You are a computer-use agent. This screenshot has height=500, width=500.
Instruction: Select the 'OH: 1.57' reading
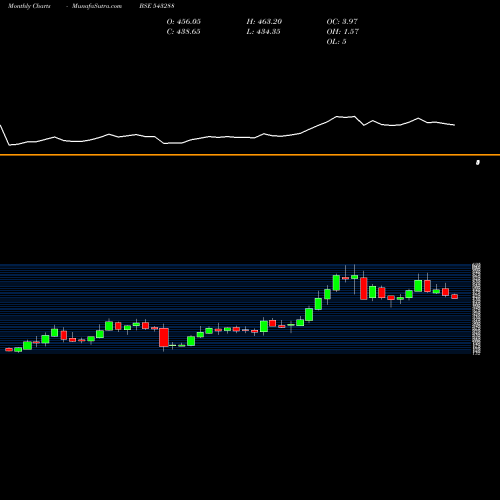pos(343,32)
